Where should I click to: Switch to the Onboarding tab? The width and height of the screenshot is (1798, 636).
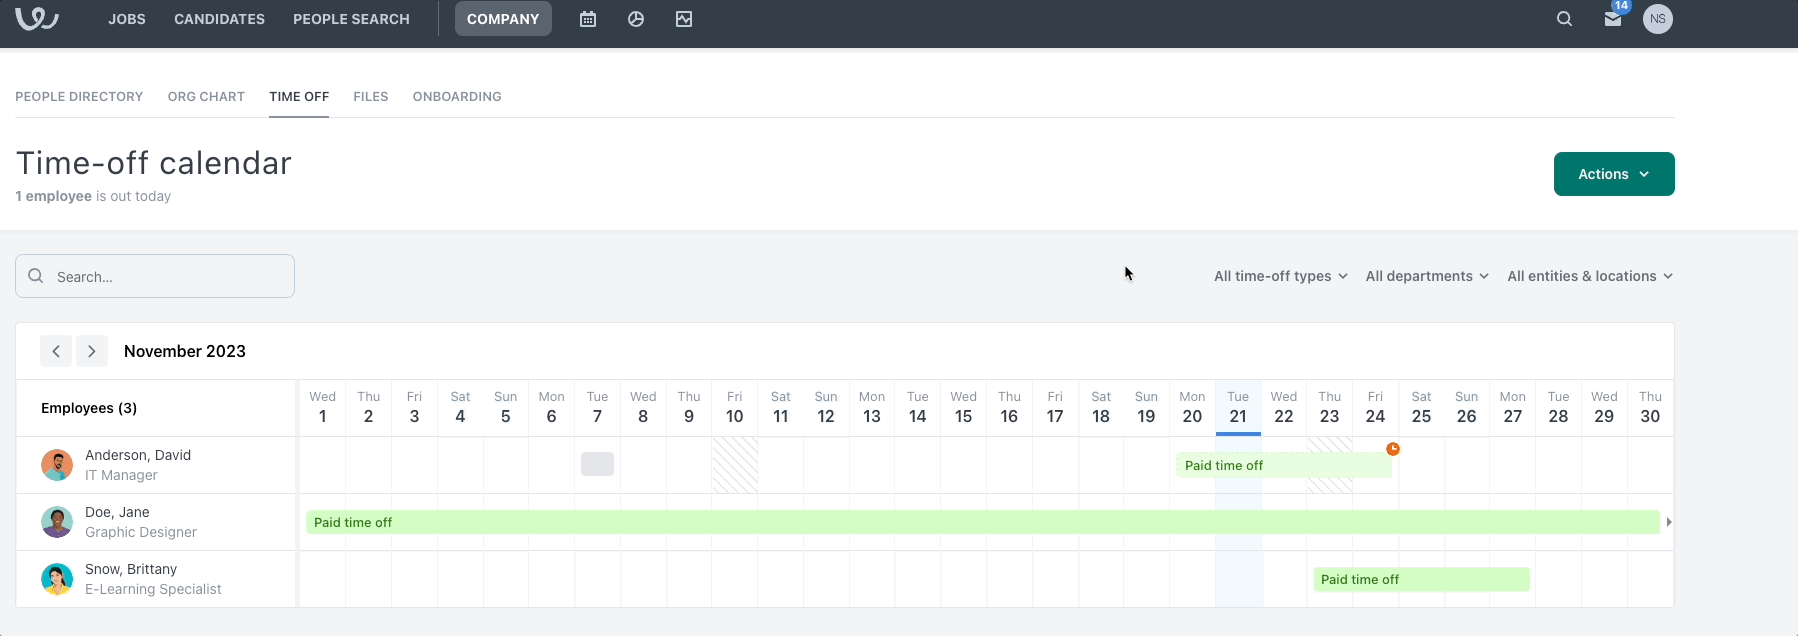[457, 97]
